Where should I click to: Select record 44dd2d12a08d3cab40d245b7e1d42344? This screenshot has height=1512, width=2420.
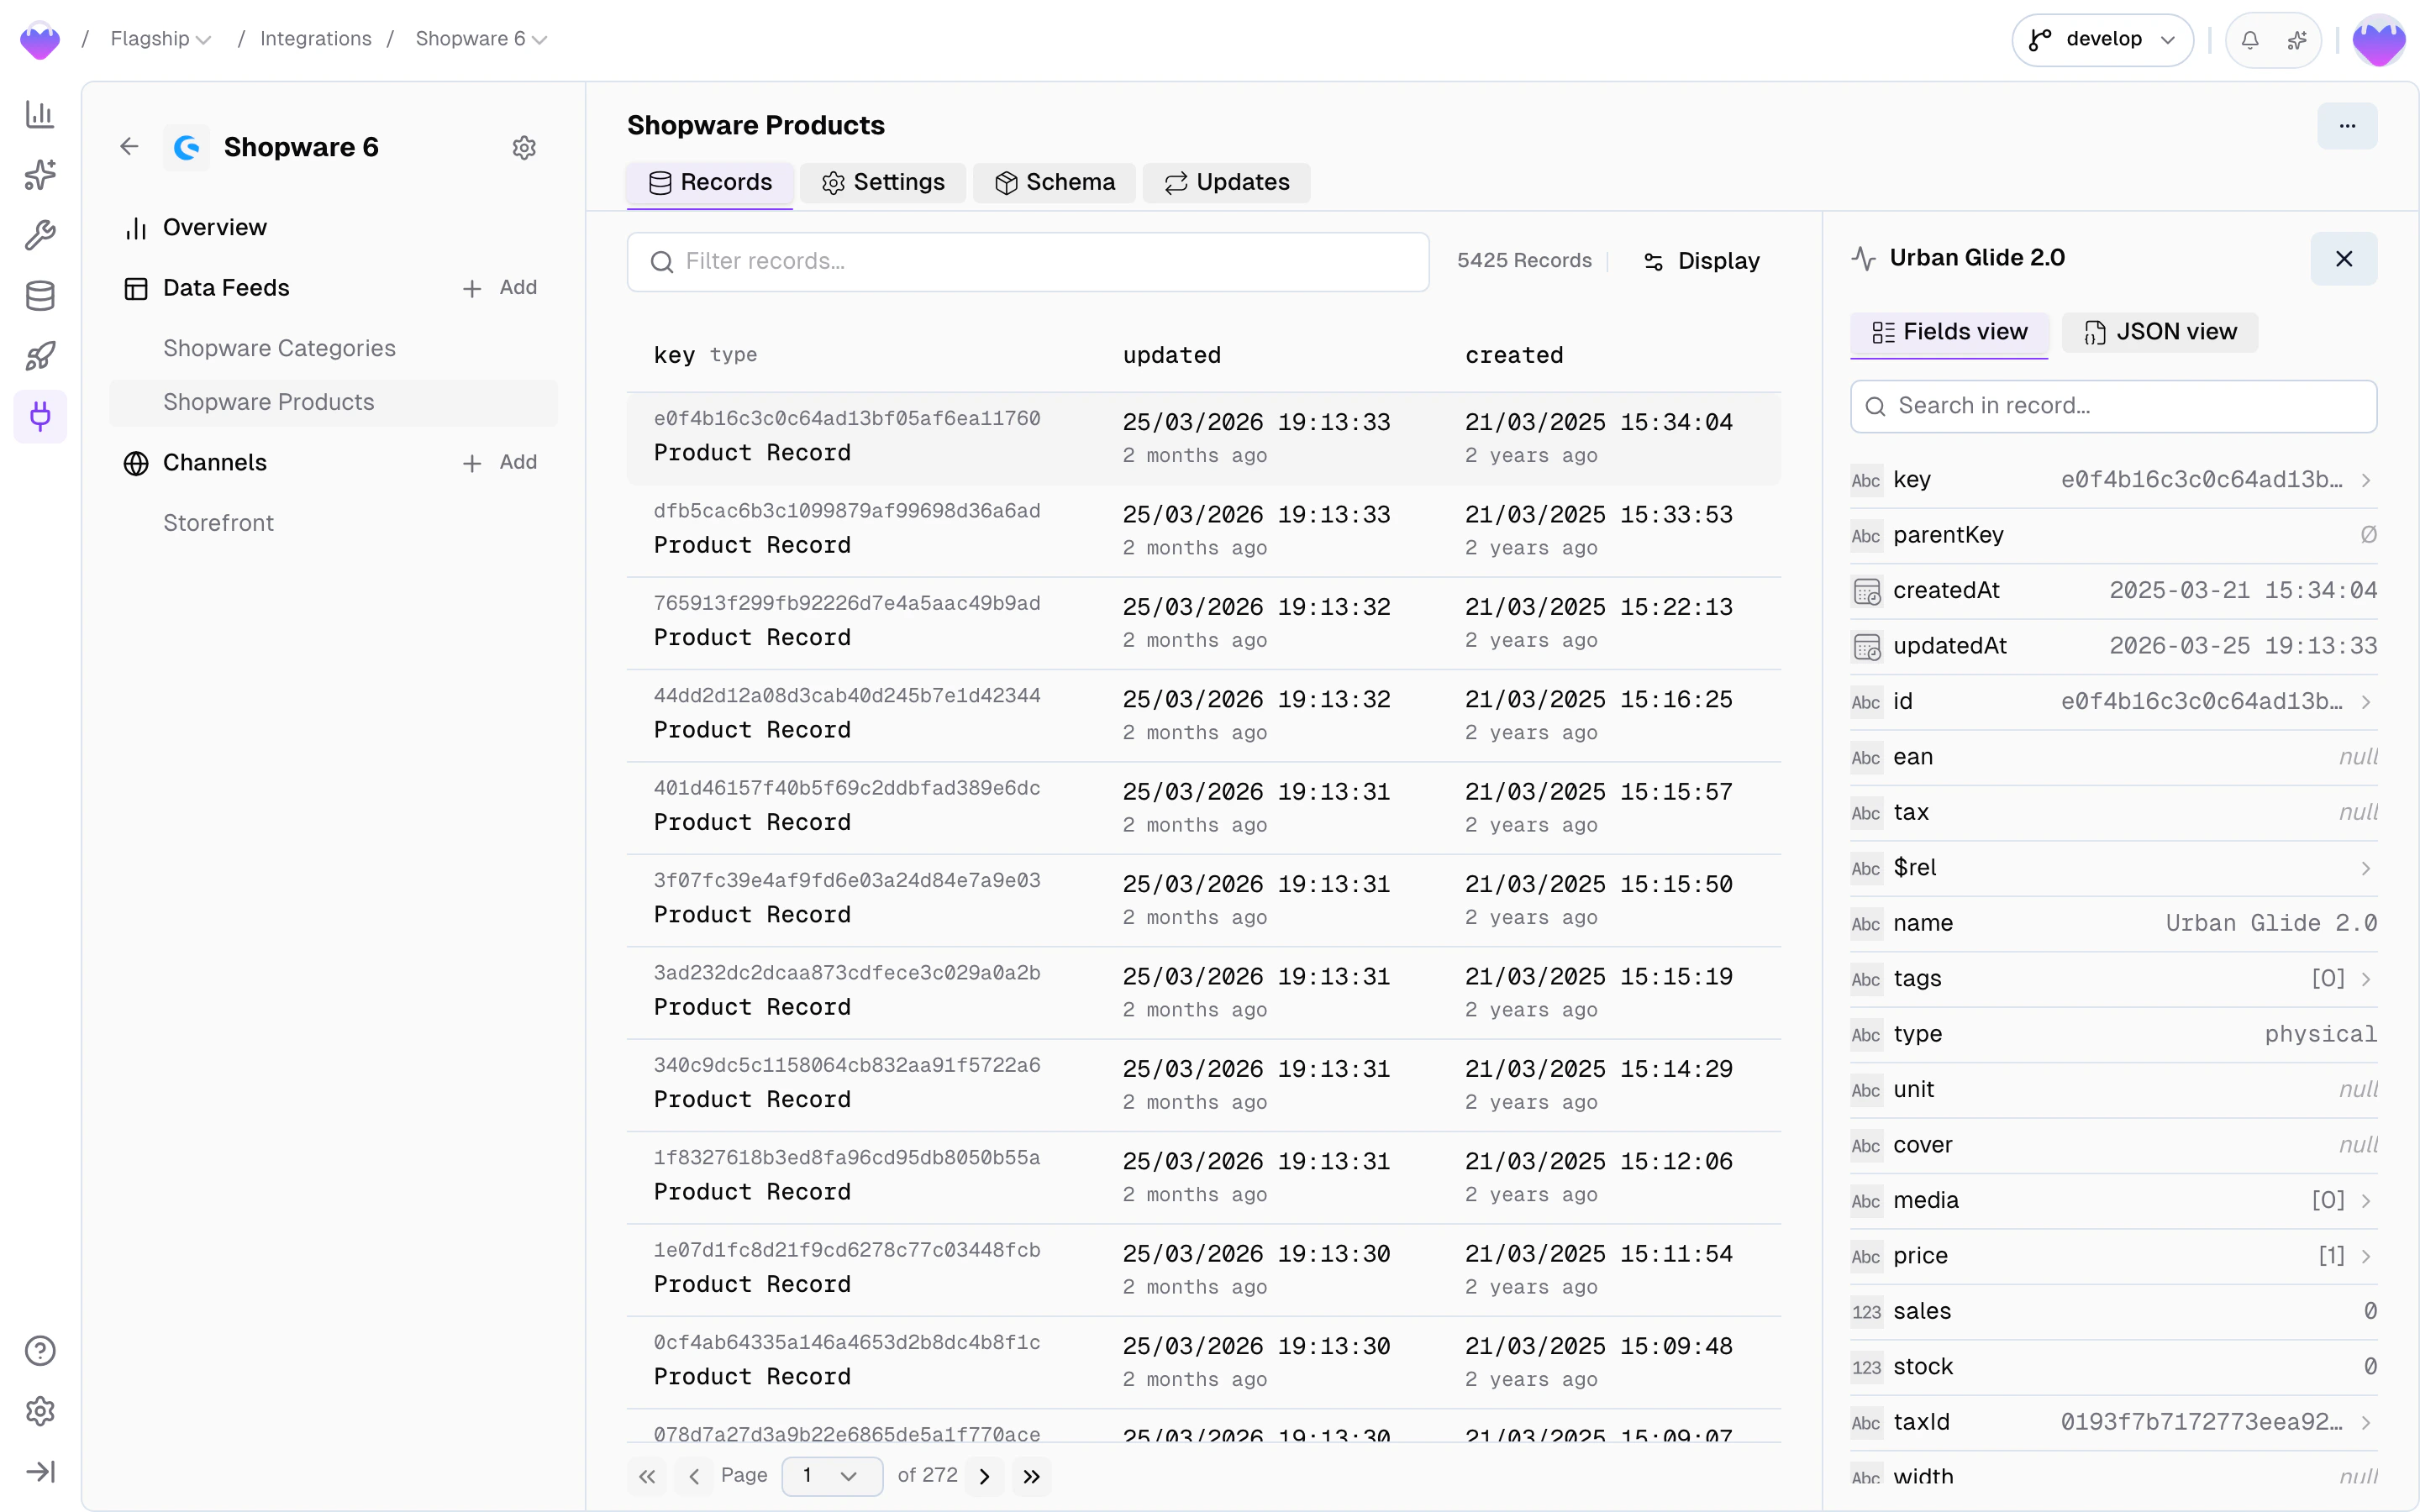point(1203,716)
